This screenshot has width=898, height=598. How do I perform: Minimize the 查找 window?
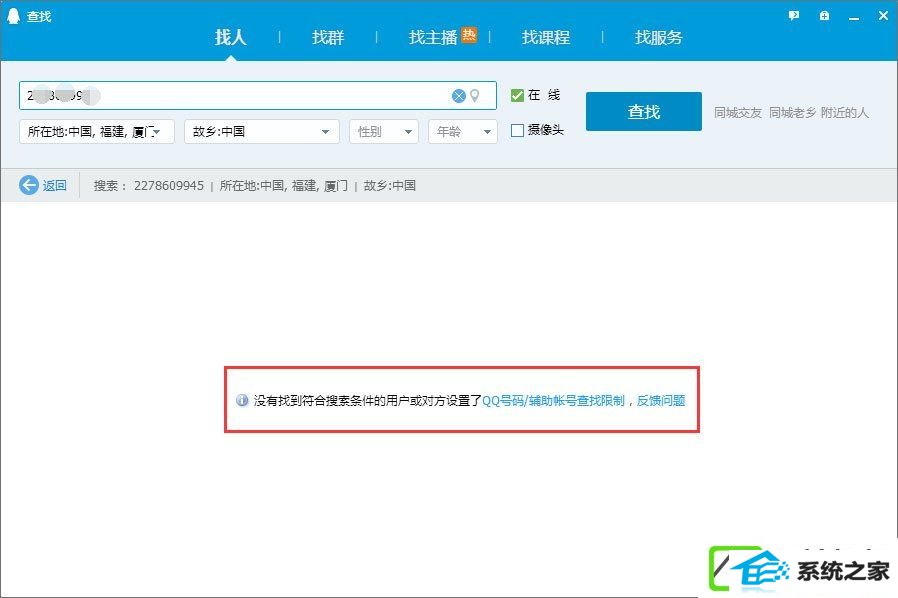854,17
